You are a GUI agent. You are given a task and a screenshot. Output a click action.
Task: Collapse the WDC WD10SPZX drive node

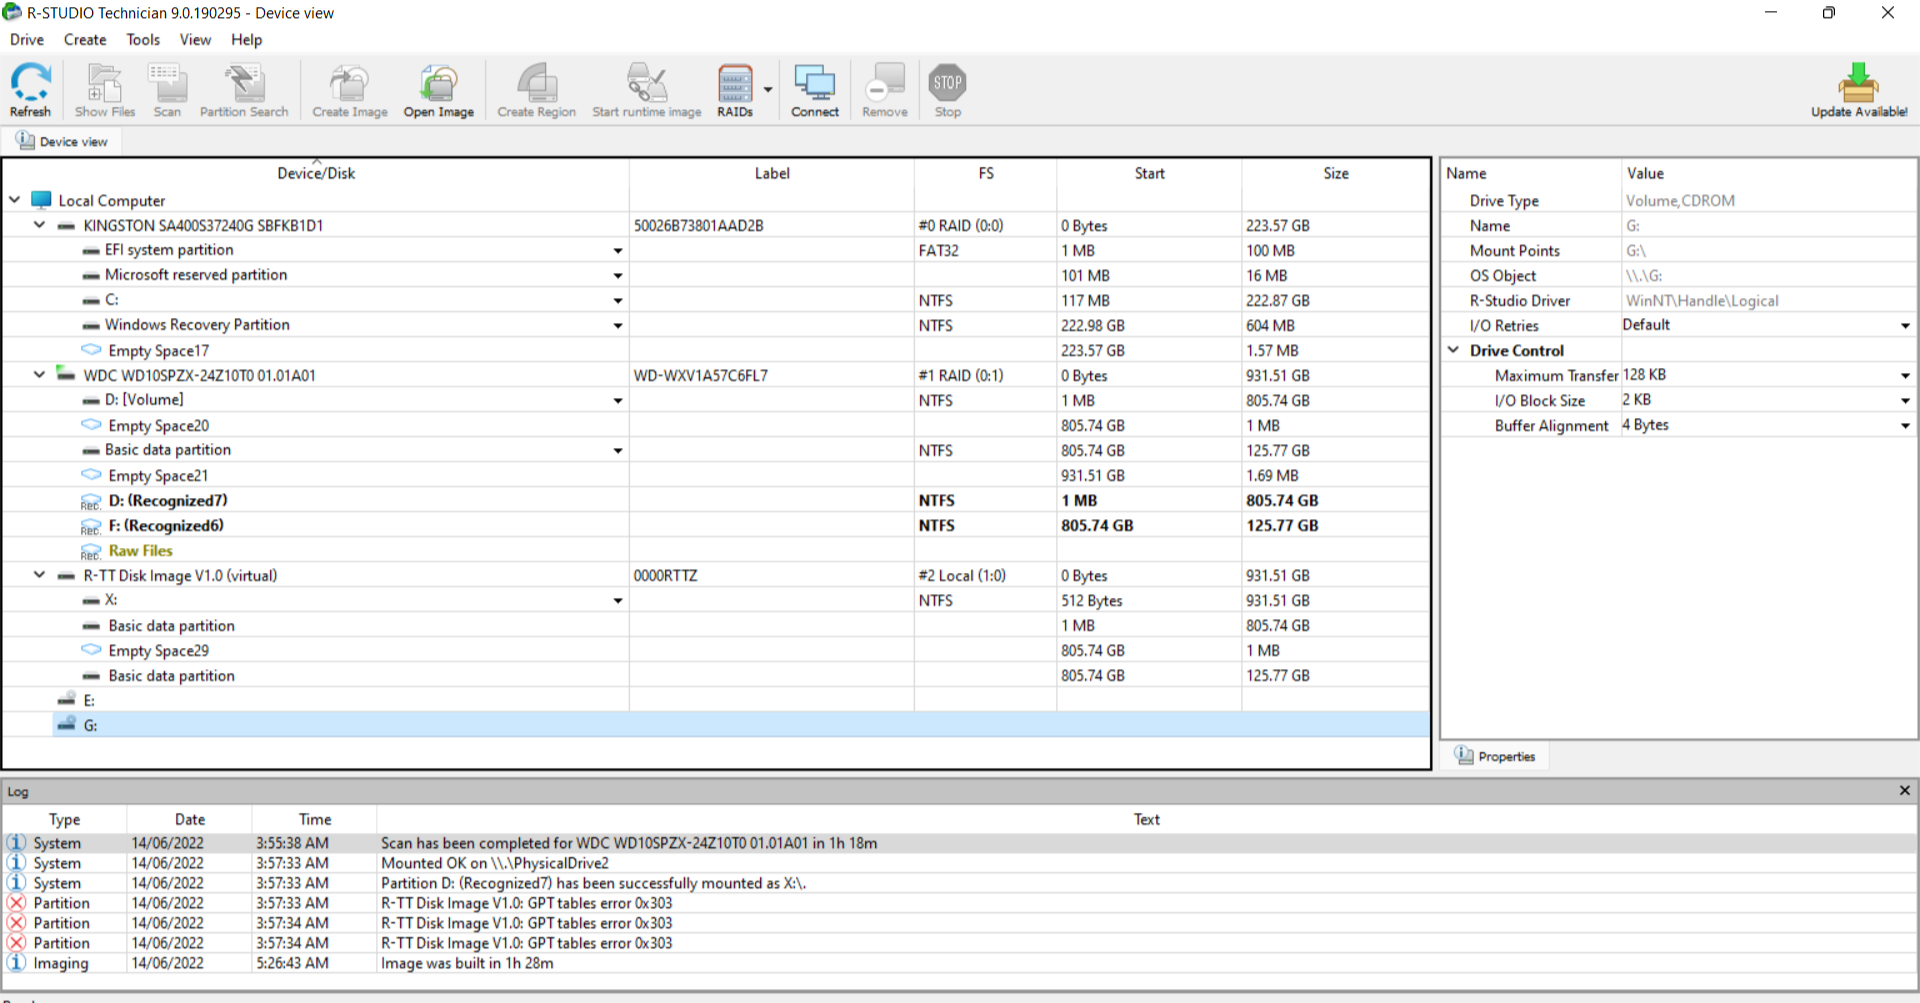(x=40, y=375)
